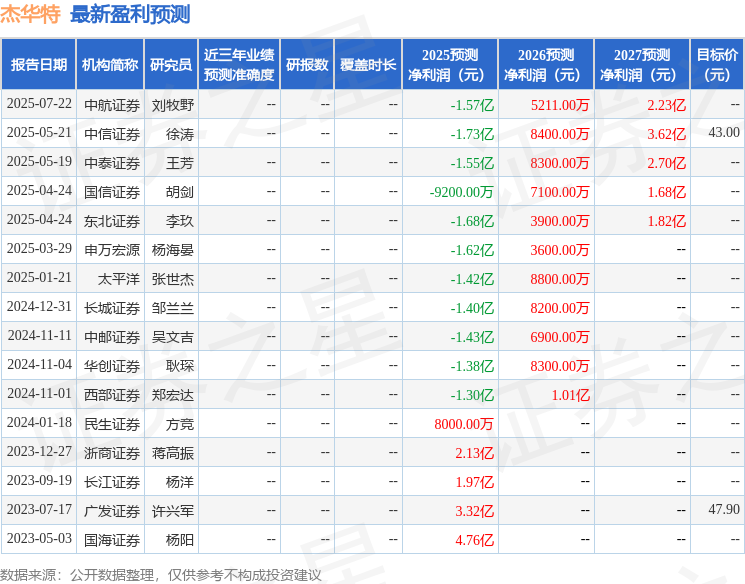Click analyst name 耿琛
This screenshot has height=584, width=745.
pos(180,366)
